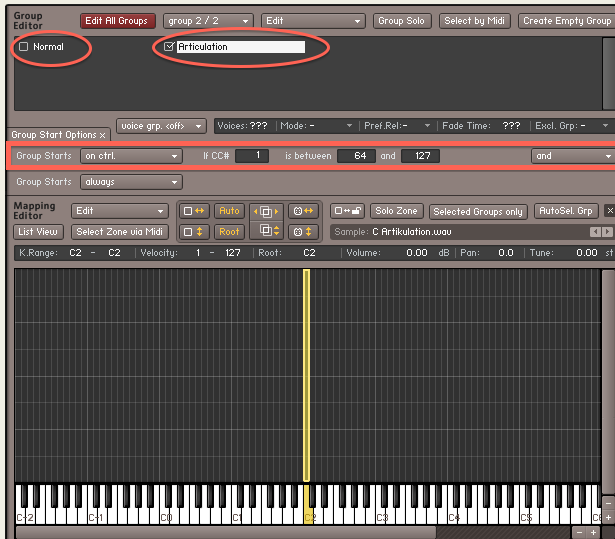The height and width of the screenshot is (539, 615).
Task: Click the lock zones icon beside Solo Zone
Action: (346, 211)
